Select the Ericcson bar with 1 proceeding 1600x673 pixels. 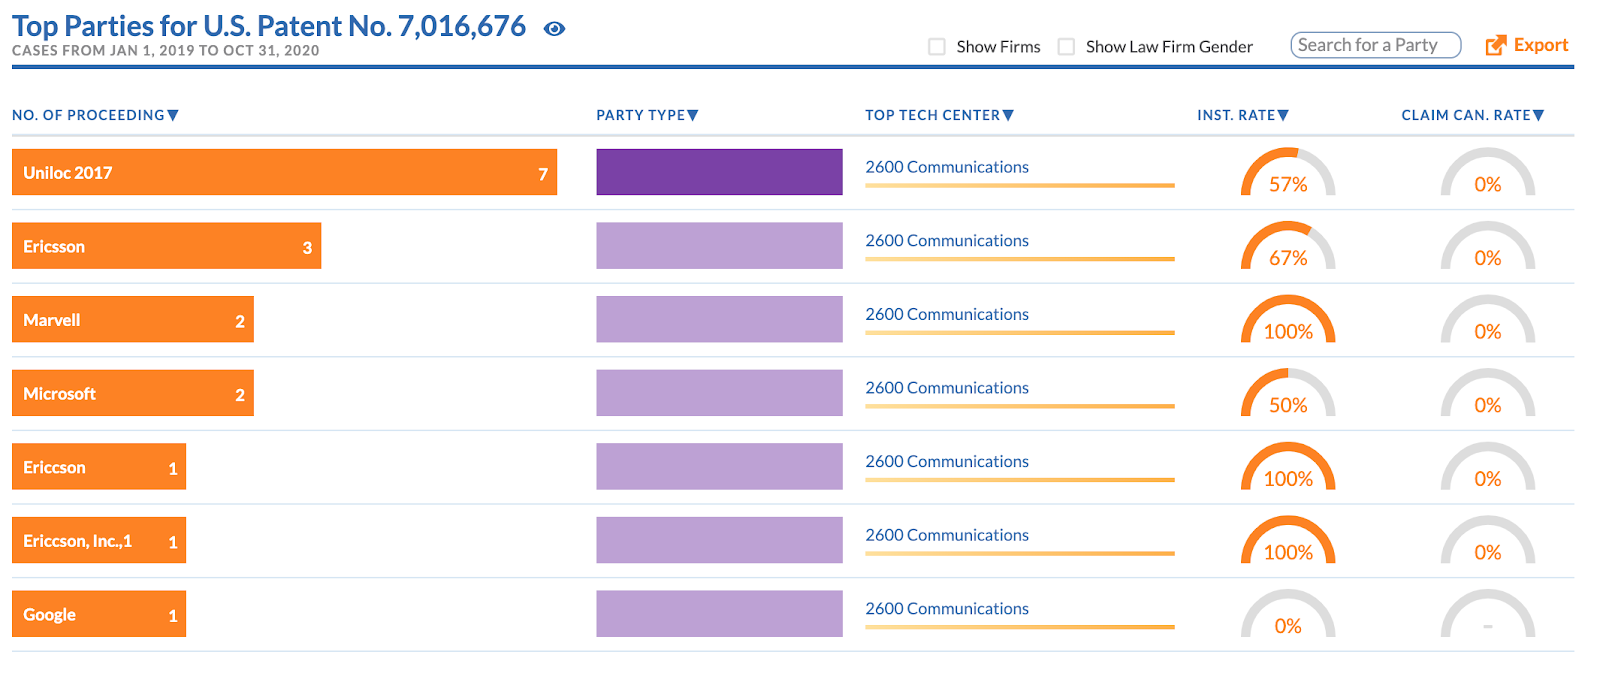(99, 467)
